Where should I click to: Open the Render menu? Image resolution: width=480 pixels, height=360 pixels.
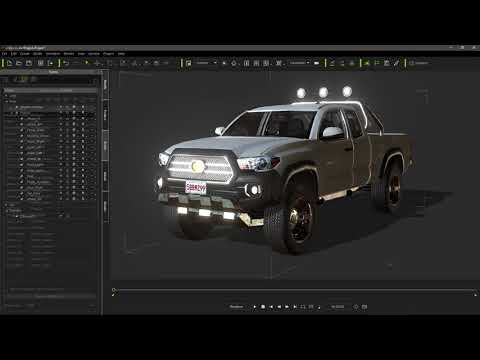69,54
